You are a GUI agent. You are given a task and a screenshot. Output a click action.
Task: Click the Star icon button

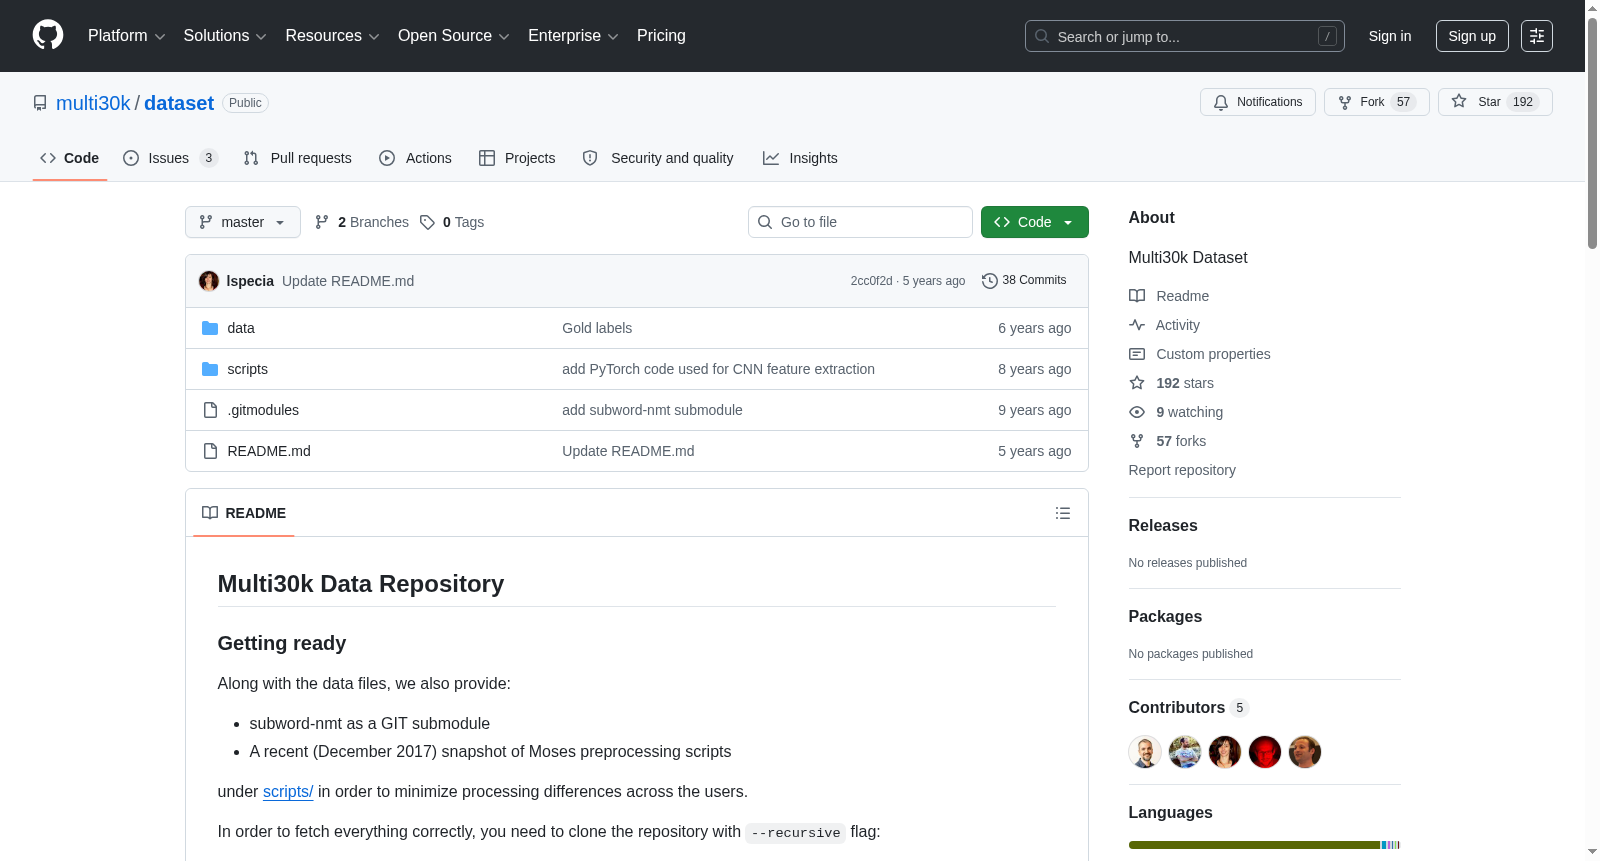pos(1495,102)
